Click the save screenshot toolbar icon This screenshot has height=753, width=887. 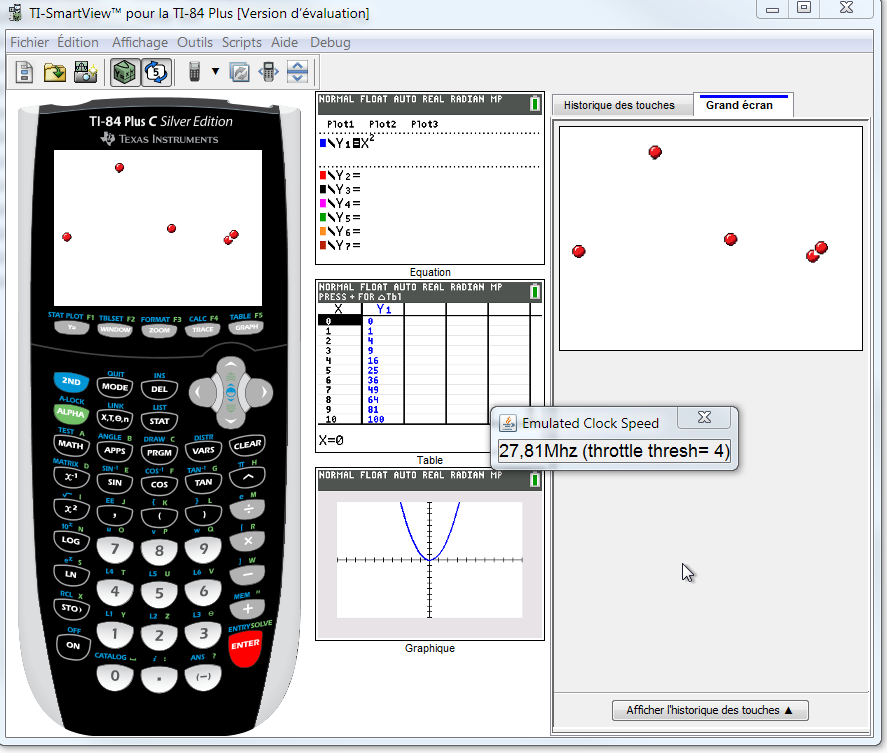(x=85, y=72)
